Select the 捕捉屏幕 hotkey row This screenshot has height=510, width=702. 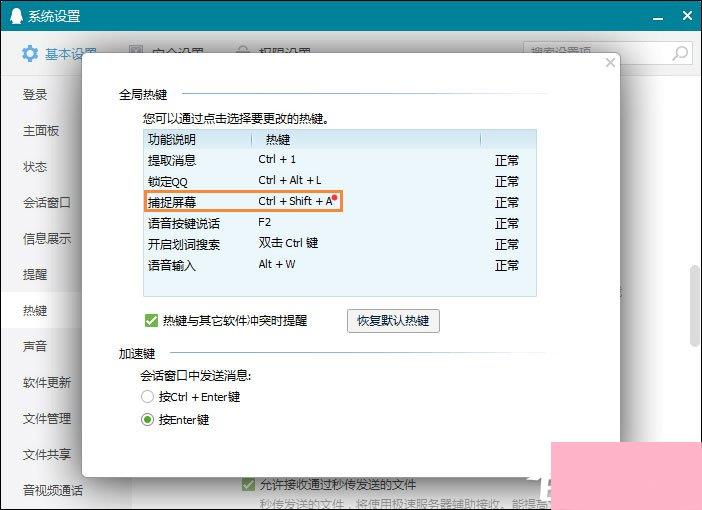pos(340,202)
